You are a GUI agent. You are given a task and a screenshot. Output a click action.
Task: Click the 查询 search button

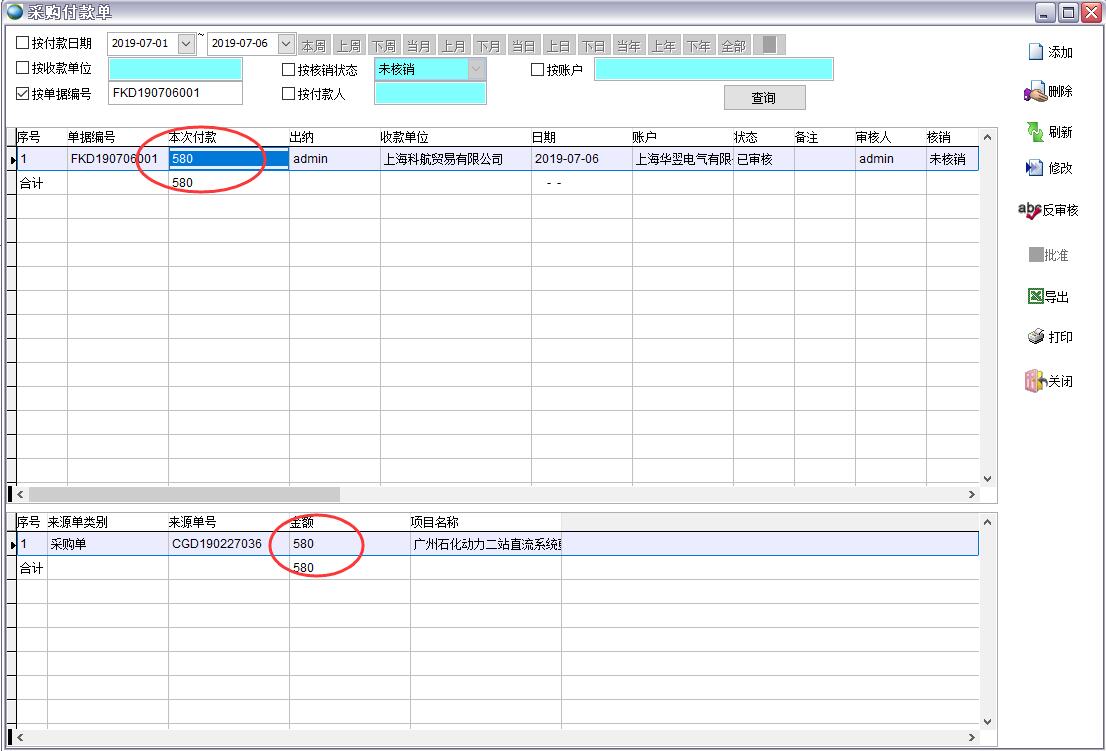click(x=763, y=97)
